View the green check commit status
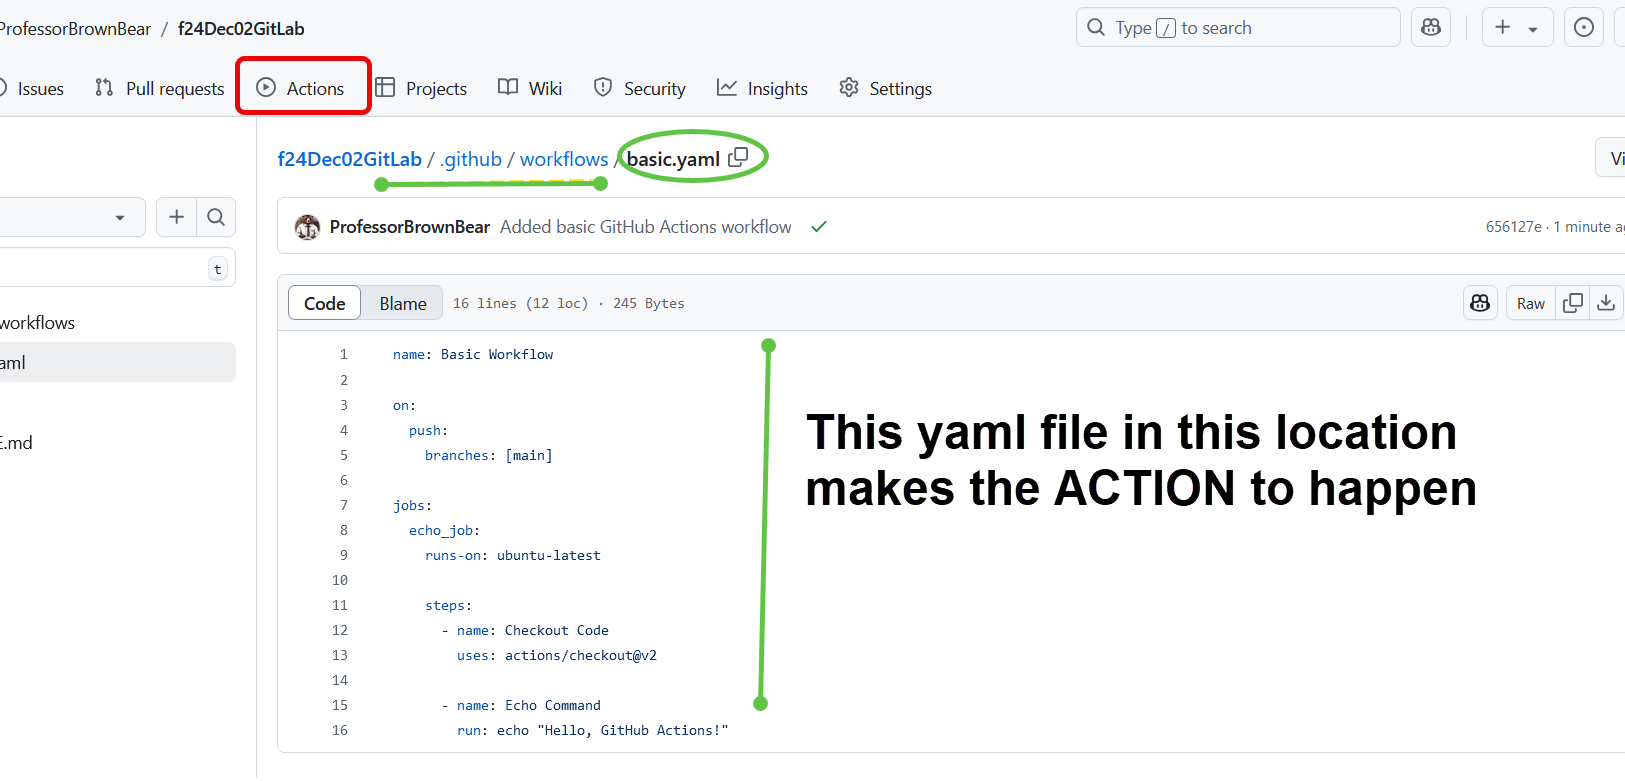1625x781 pixels. [819, 227]
